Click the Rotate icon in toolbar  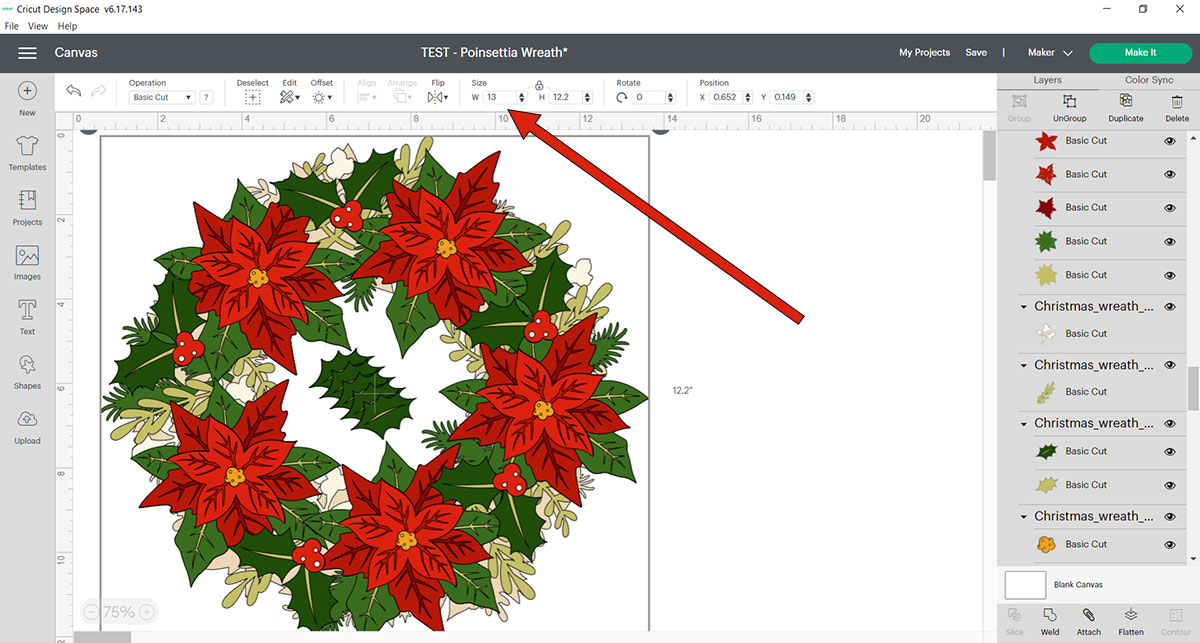click(622, 98)
